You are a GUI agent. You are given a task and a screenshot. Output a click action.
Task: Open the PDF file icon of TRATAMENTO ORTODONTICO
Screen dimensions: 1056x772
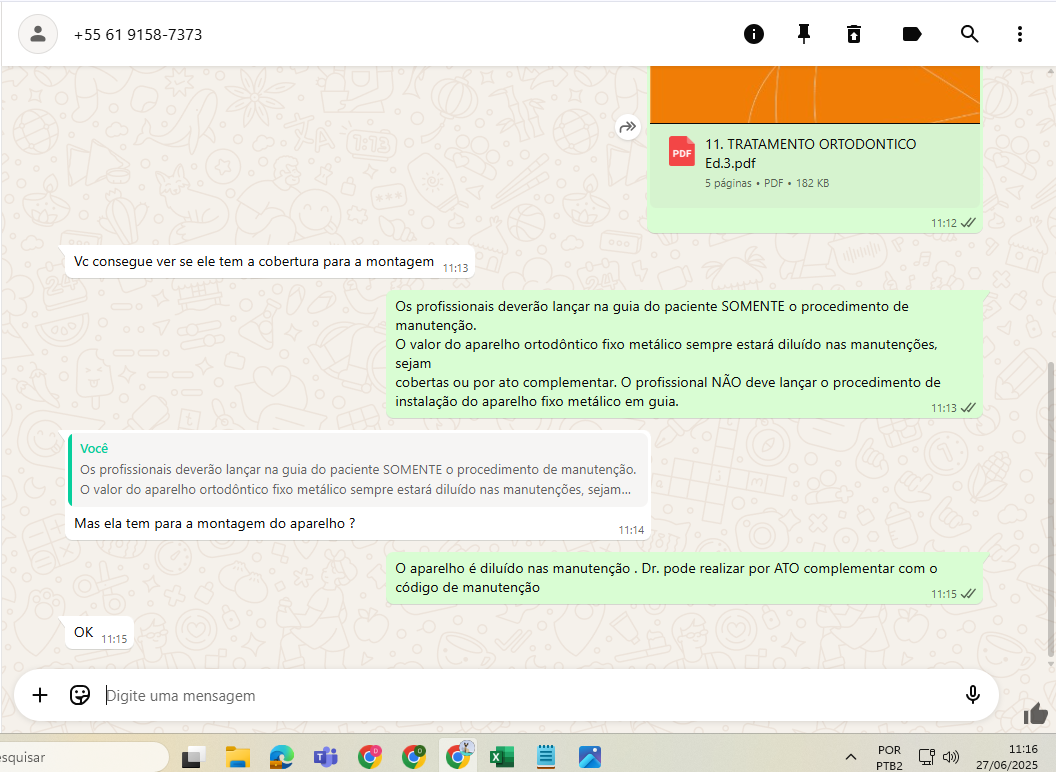click(x=682, y=151)
